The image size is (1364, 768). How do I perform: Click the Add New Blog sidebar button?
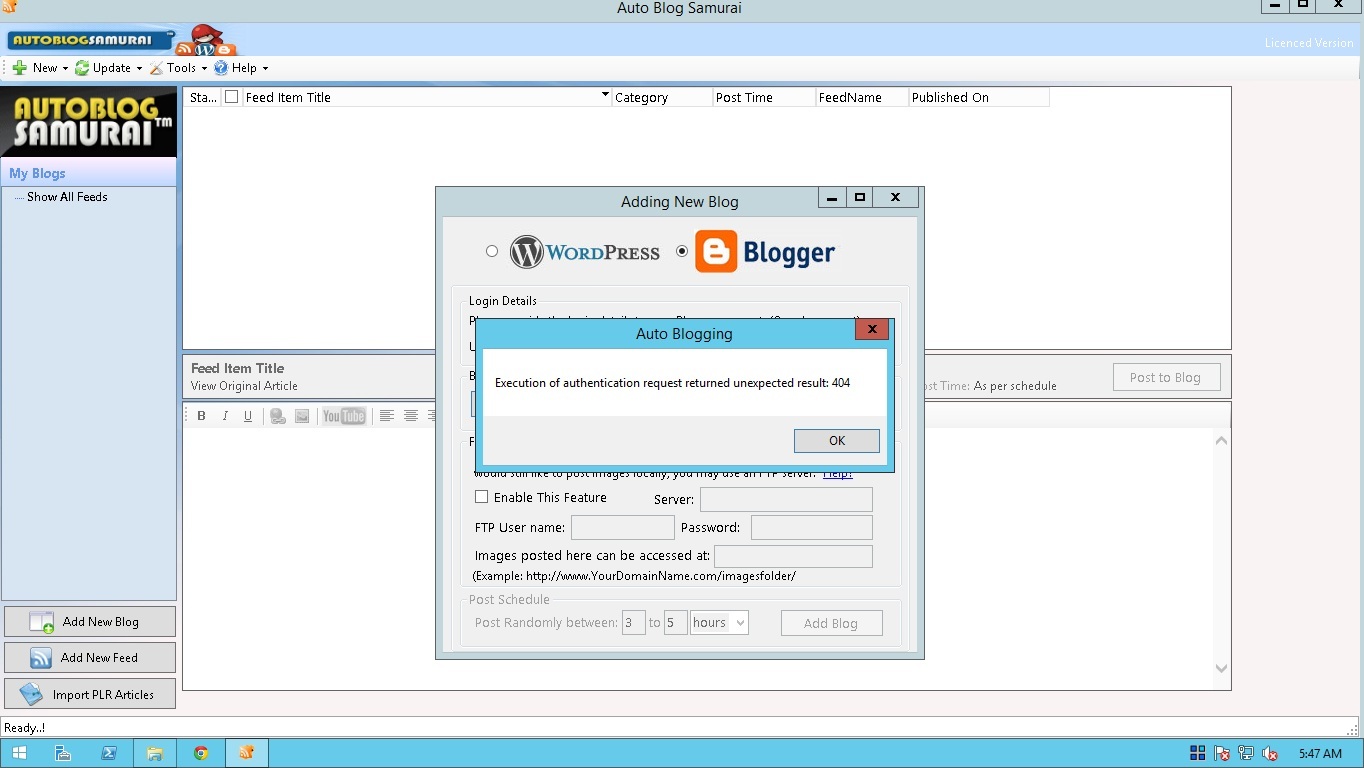pos(90,622)
